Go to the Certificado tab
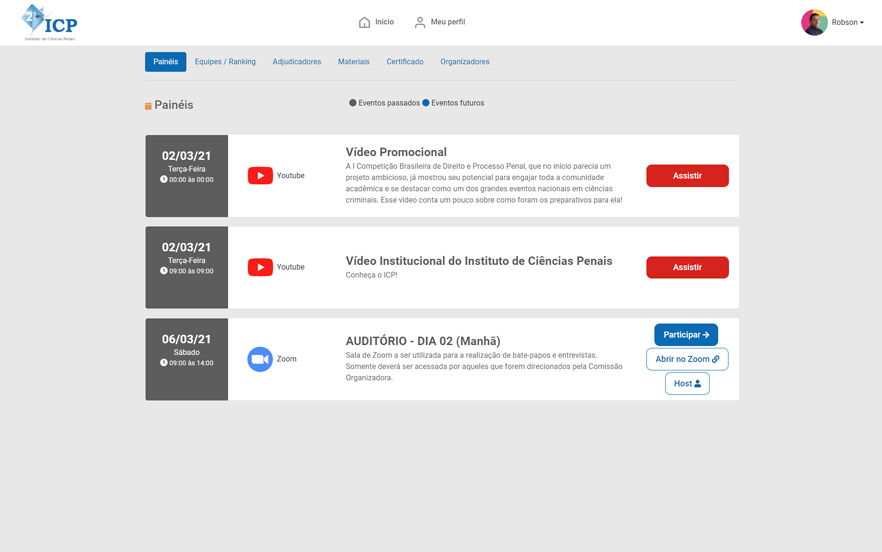 click(405, 62)
